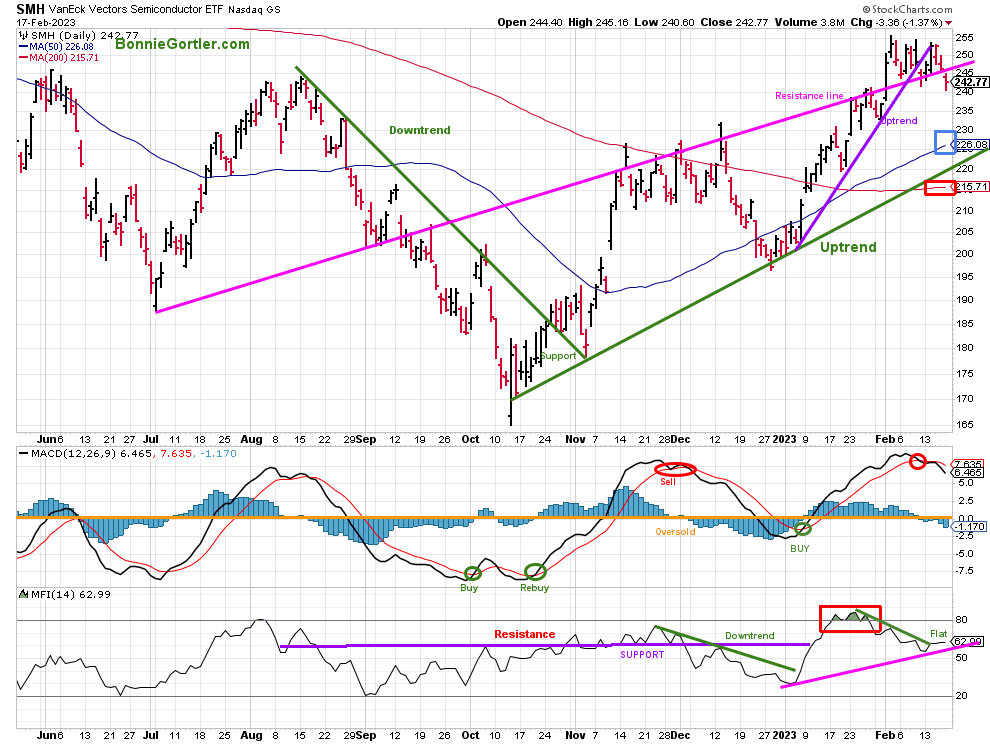This screenshot has height=744, width=990.
Task: Click the green BUY annotation near January
Action: point(799,549)
